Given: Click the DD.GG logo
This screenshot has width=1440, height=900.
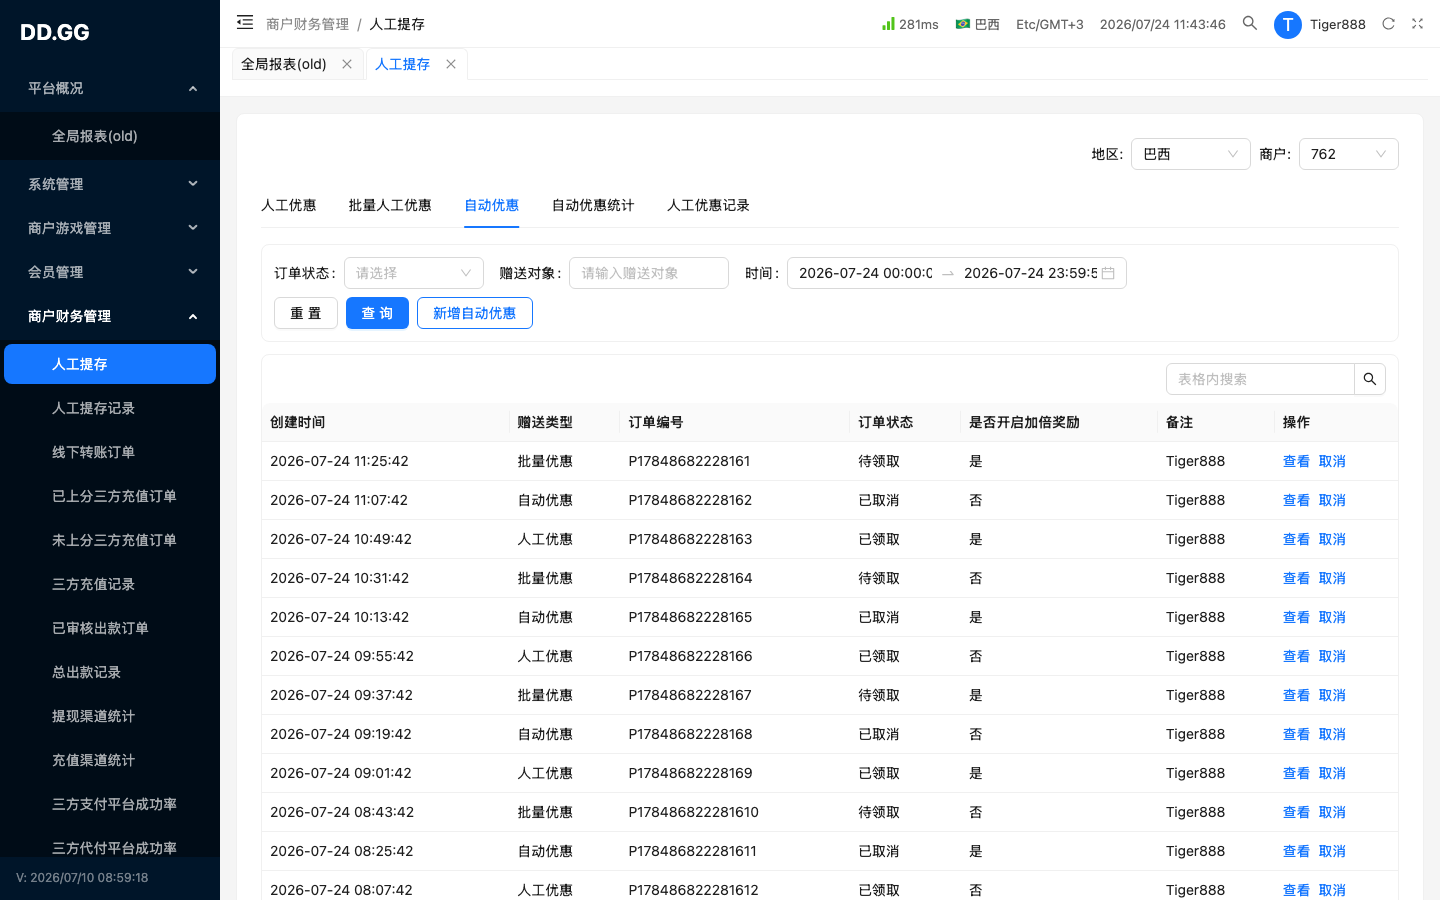Looking at the screenshot, I should [x=55, y=32].
